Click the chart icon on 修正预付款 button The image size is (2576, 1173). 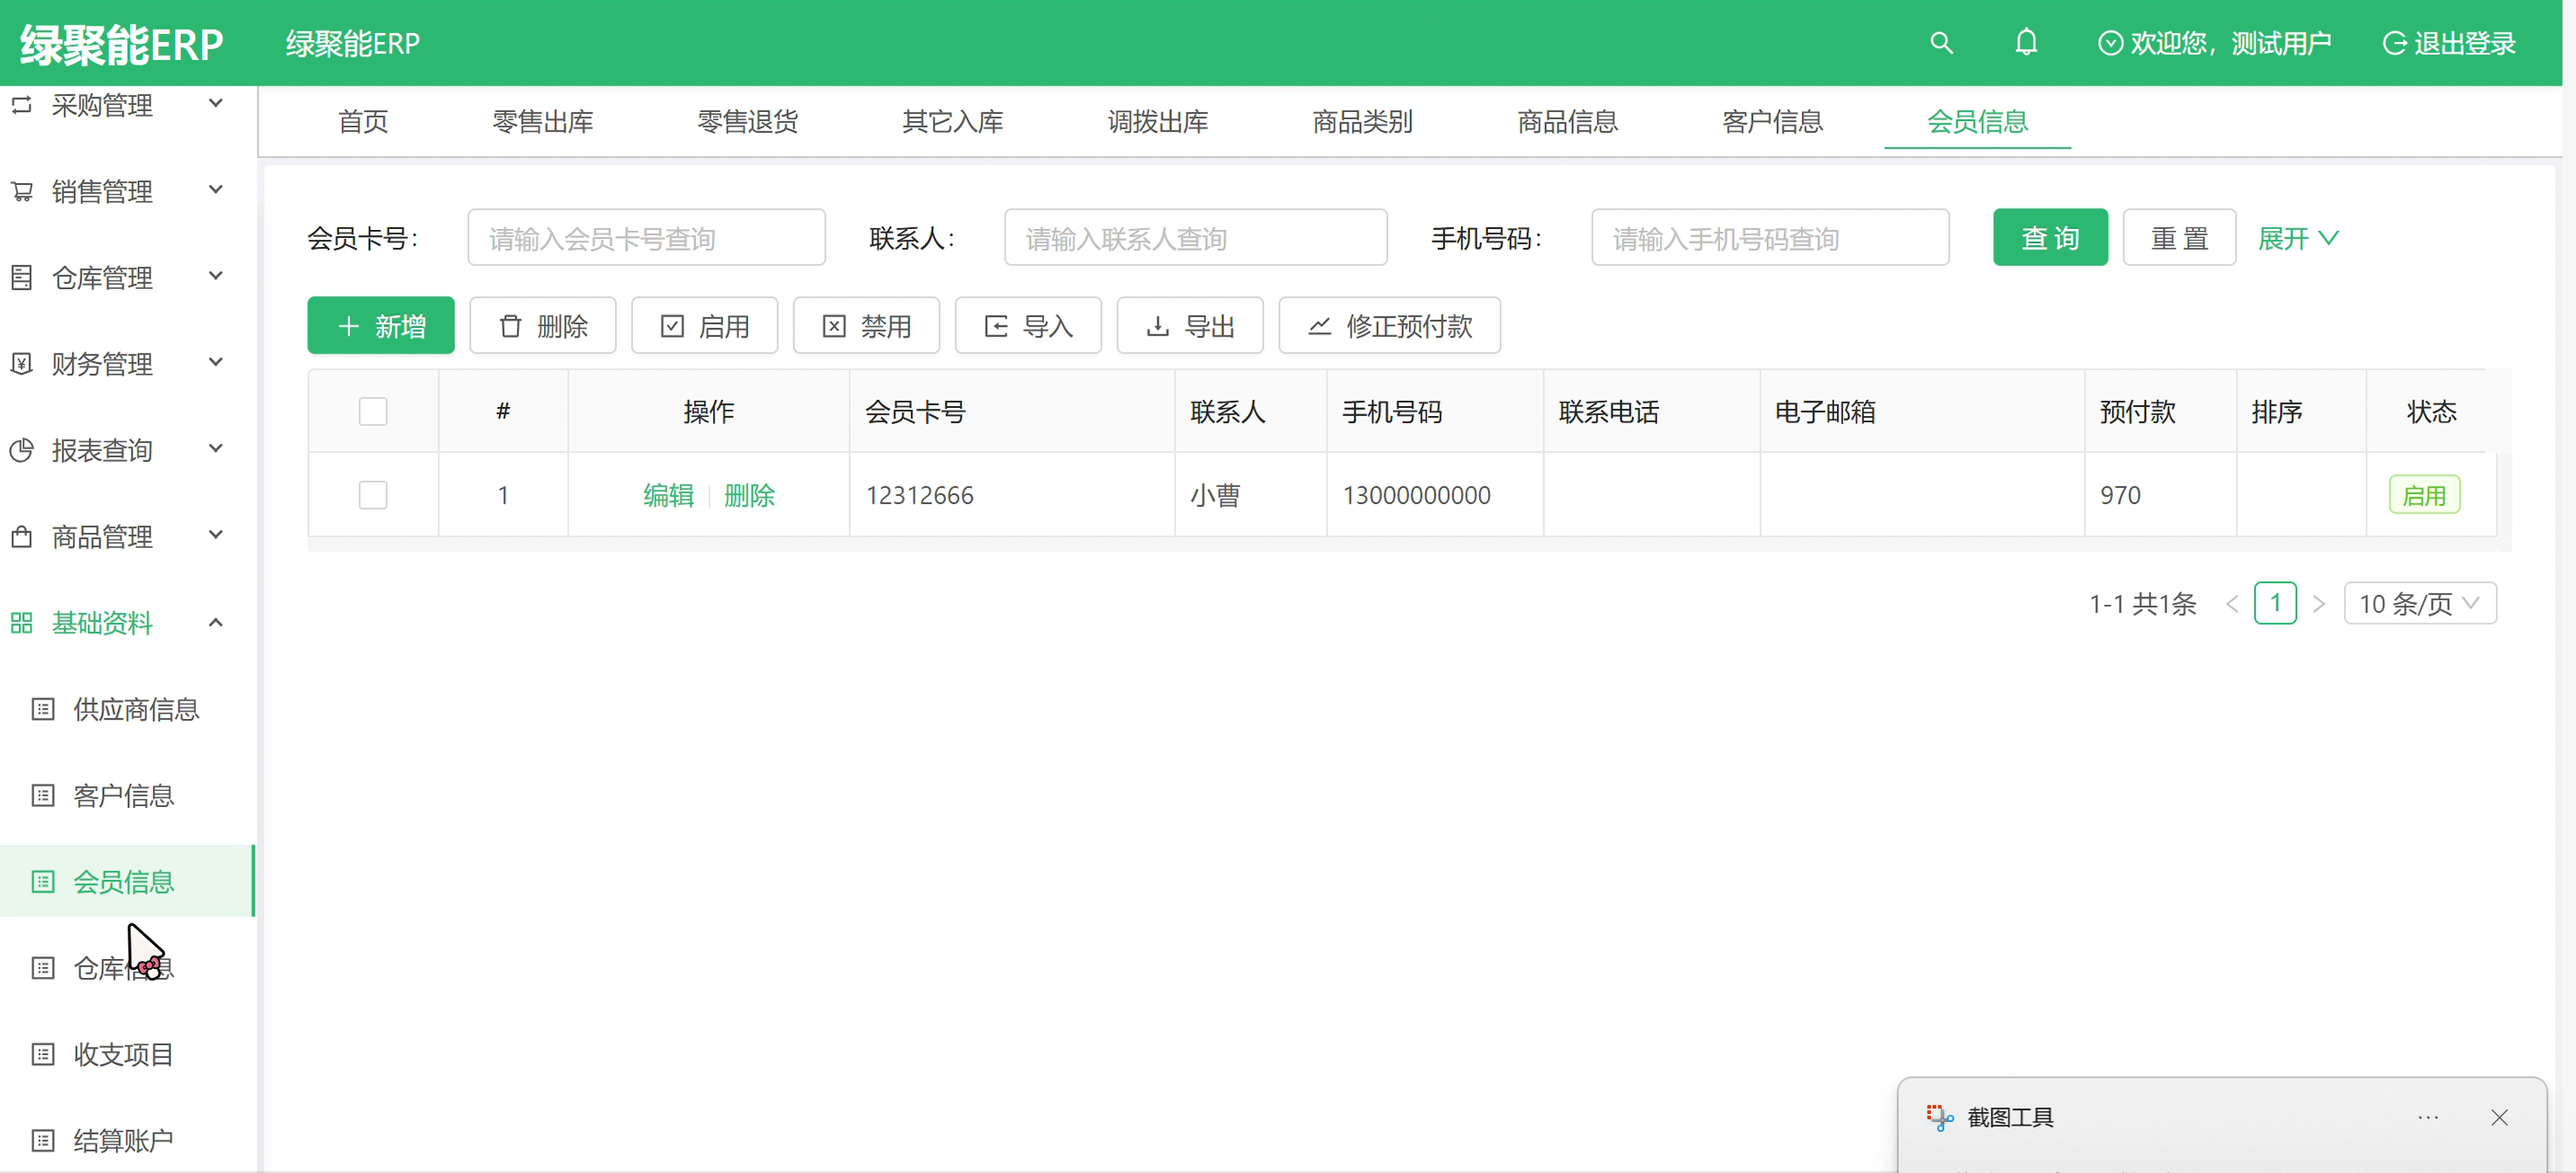click(1320, 325)
